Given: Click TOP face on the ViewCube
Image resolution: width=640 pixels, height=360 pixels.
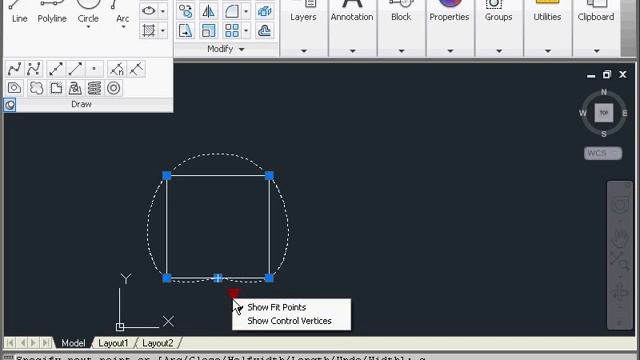Looking at the screenshot, I should pos(604,113).
